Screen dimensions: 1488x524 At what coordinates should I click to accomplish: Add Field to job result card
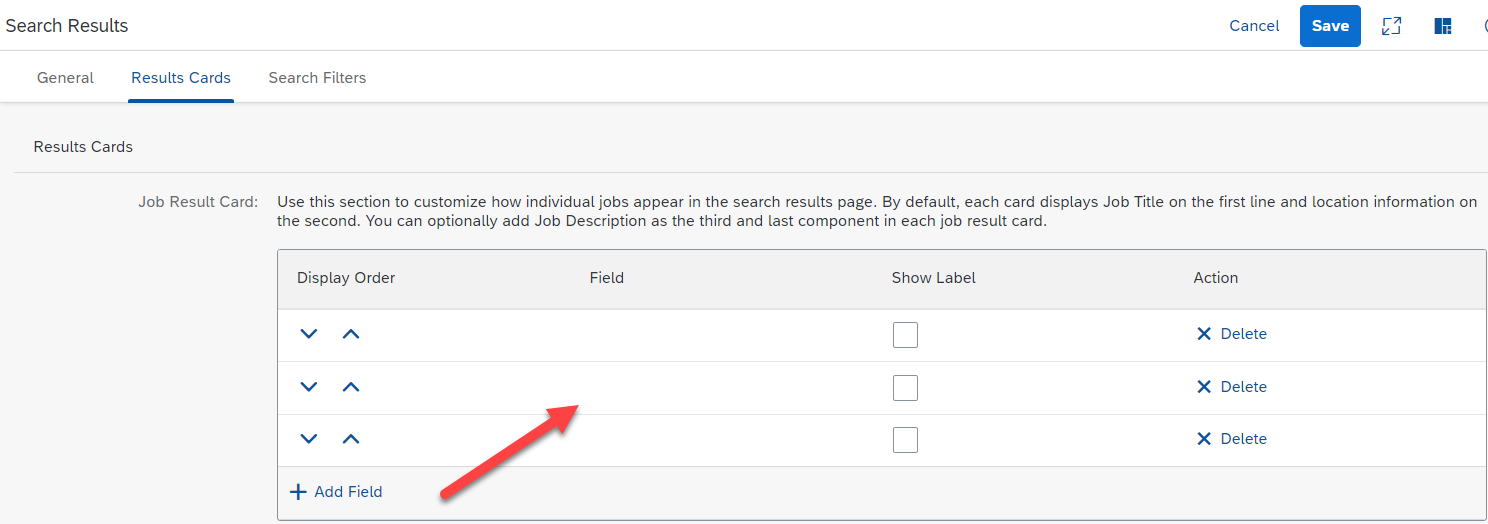(336, 492)
